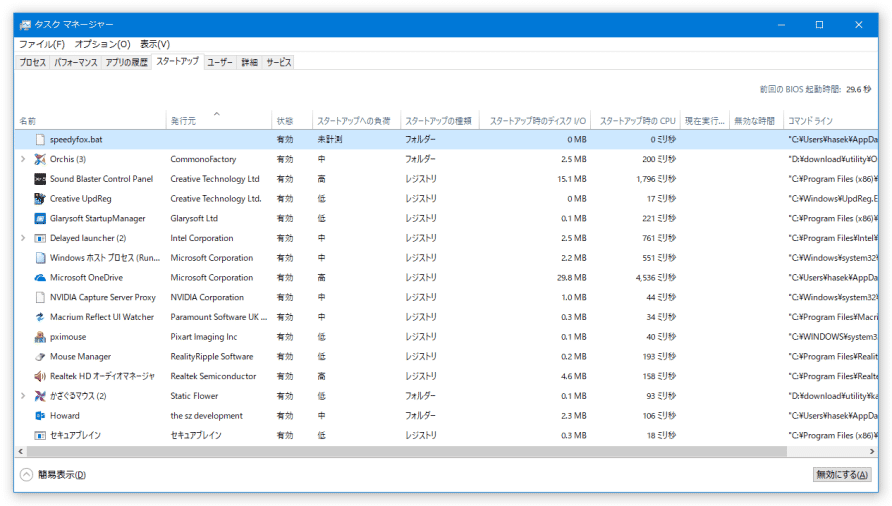Image resolution: width=892 pixels, height=506 pixels.
Task: Collapse to simple view with 簡易表示 arrow
Action: (26, 475)
